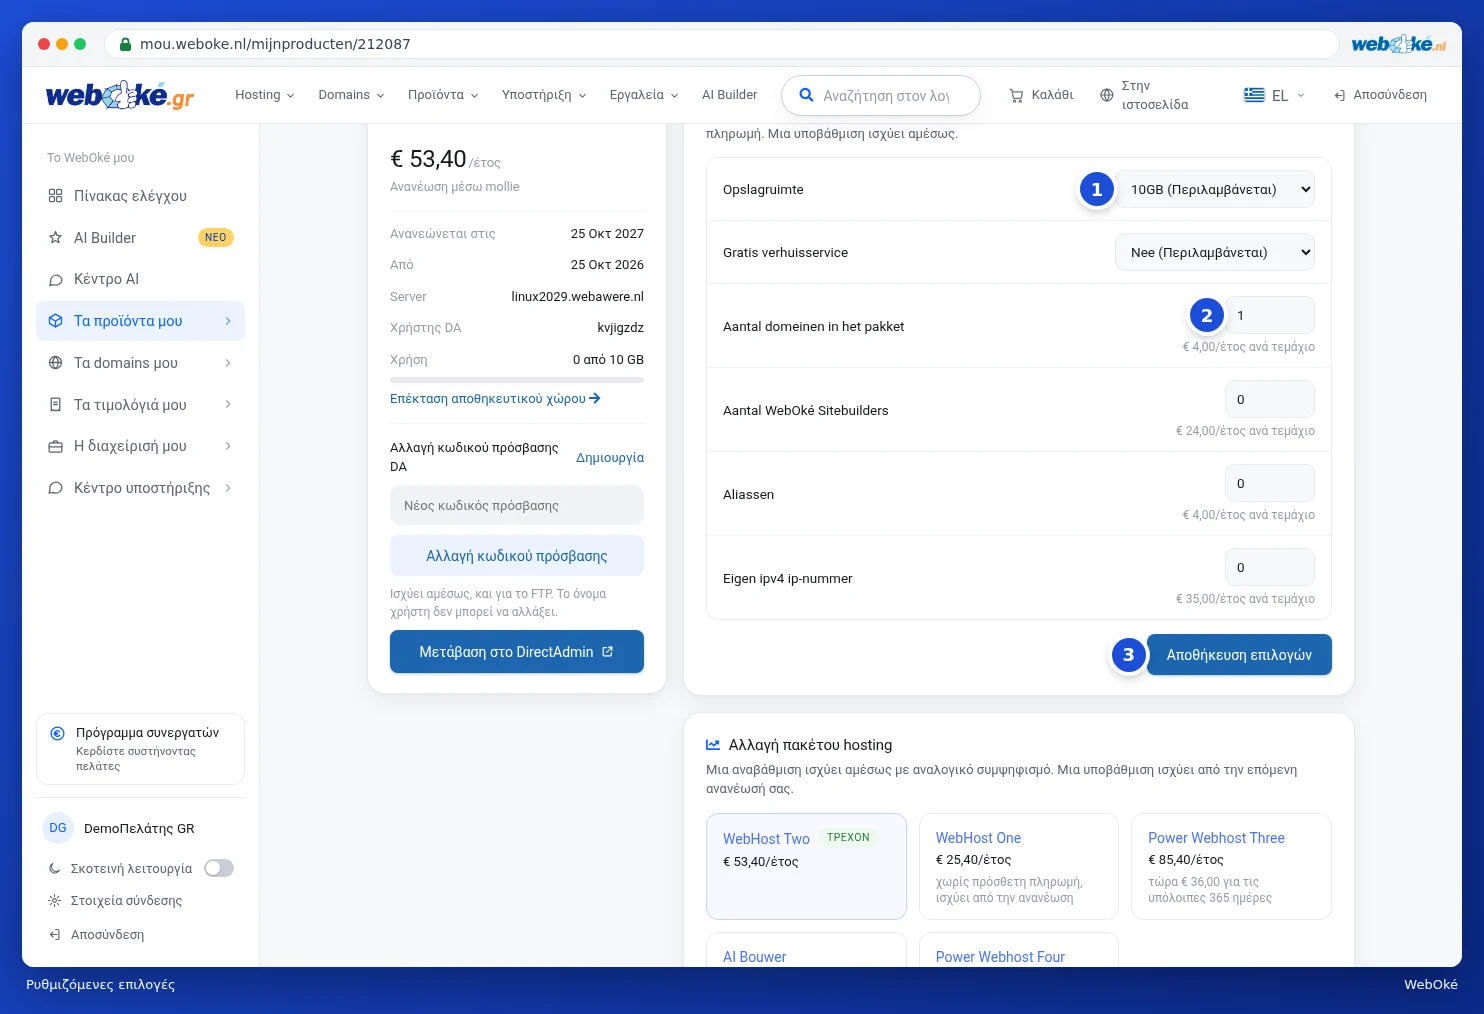The height and width of the screenshot is (1014, 1484).
Task: Open the Προϊόντα menu
Action: coord(443,95)
